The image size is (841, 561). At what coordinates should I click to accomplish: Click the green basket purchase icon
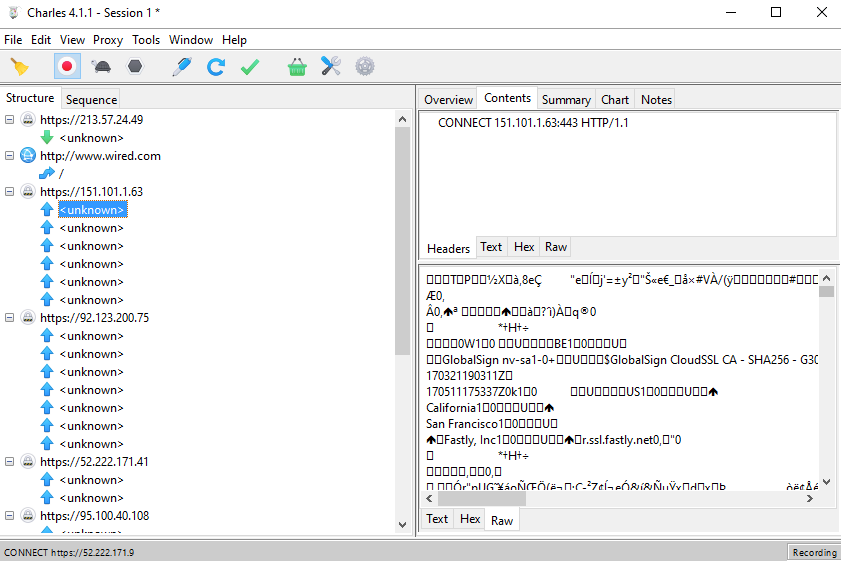pos(297,67)
